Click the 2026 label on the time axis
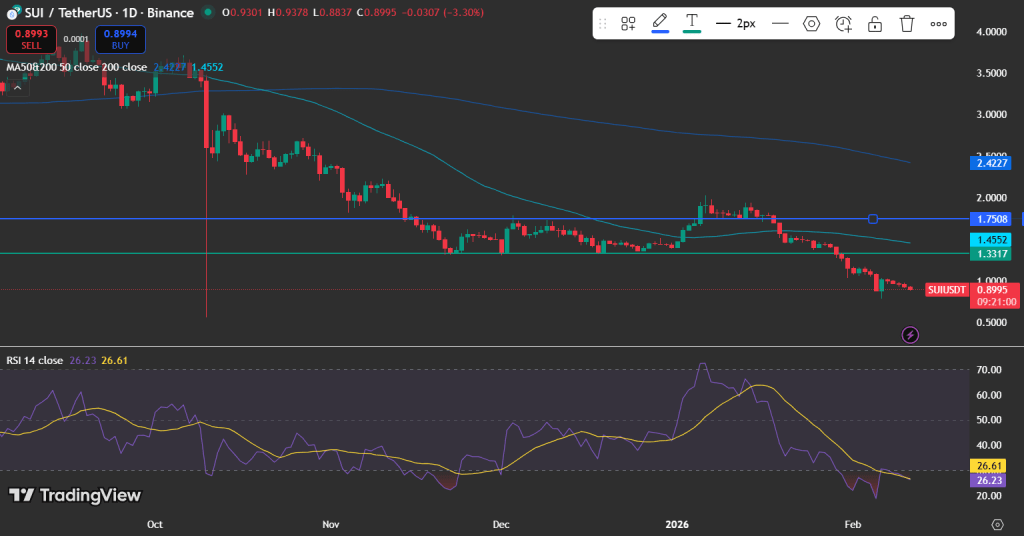The height and width of the screenshot is (536, 1024). coord(677,524)
